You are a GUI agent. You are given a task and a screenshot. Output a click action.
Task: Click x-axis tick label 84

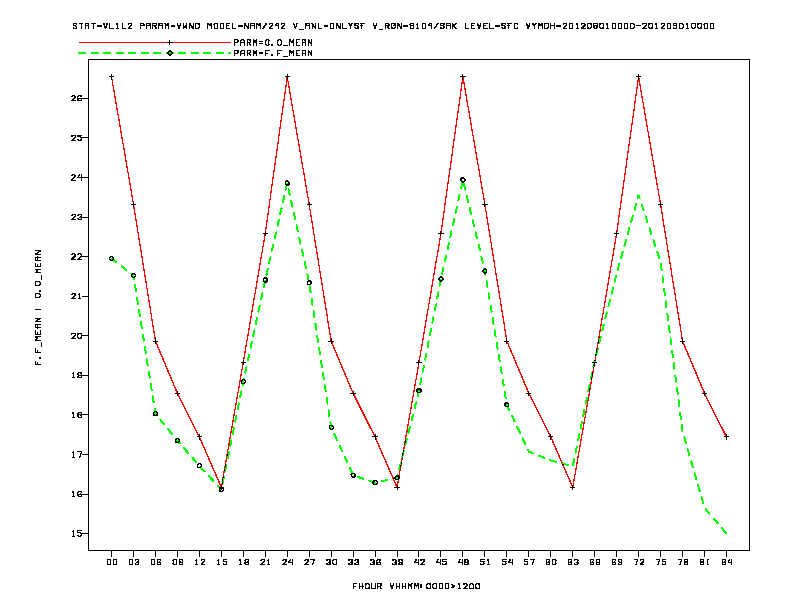(x=726, y=562)
